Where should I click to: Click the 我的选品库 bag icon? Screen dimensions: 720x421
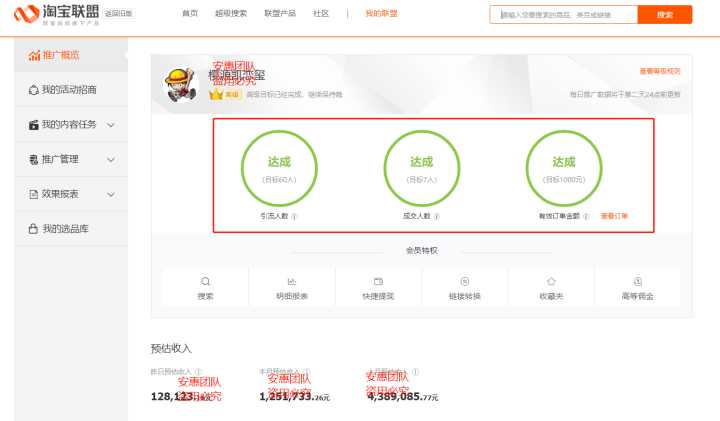33,229
